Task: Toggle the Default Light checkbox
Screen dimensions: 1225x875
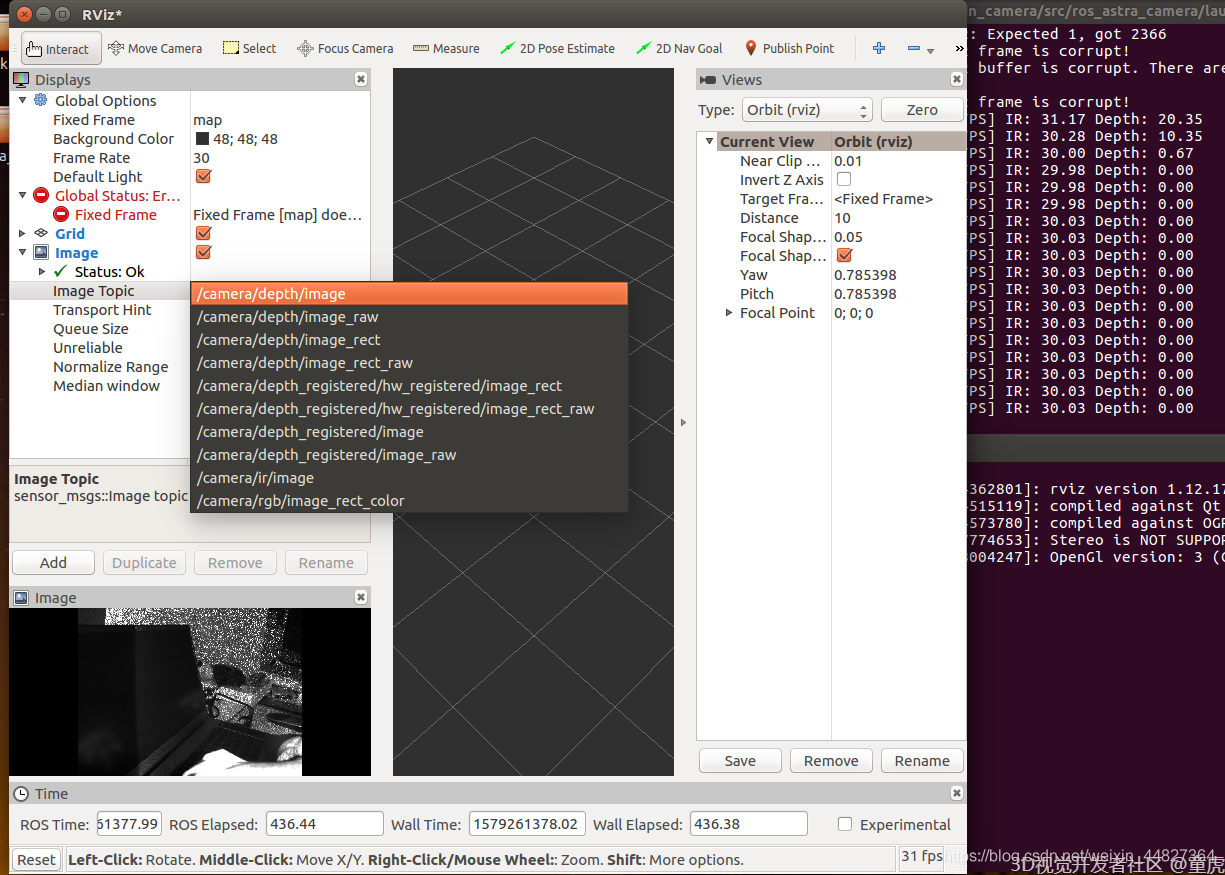Action: pyautogui.click(x=203, y=176)
